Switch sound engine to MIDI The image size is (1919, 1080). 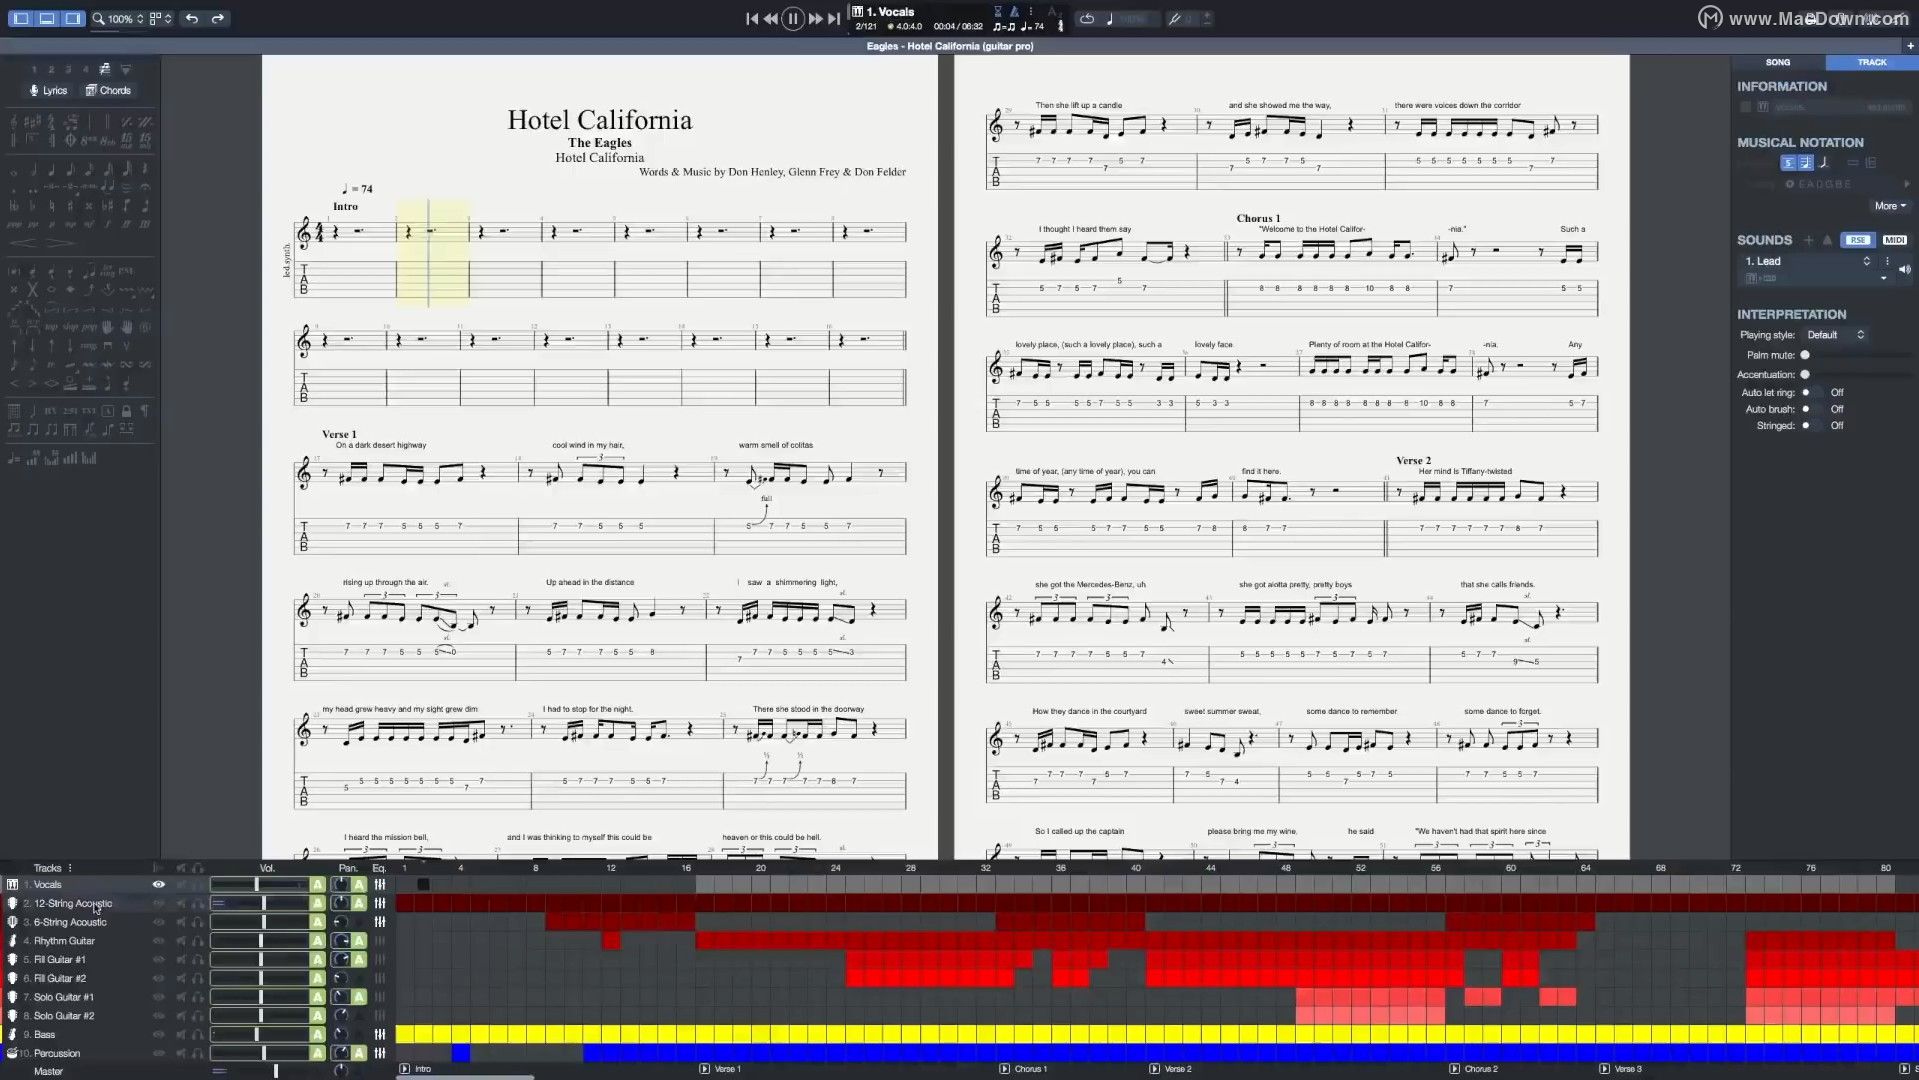pos(1895,240)
